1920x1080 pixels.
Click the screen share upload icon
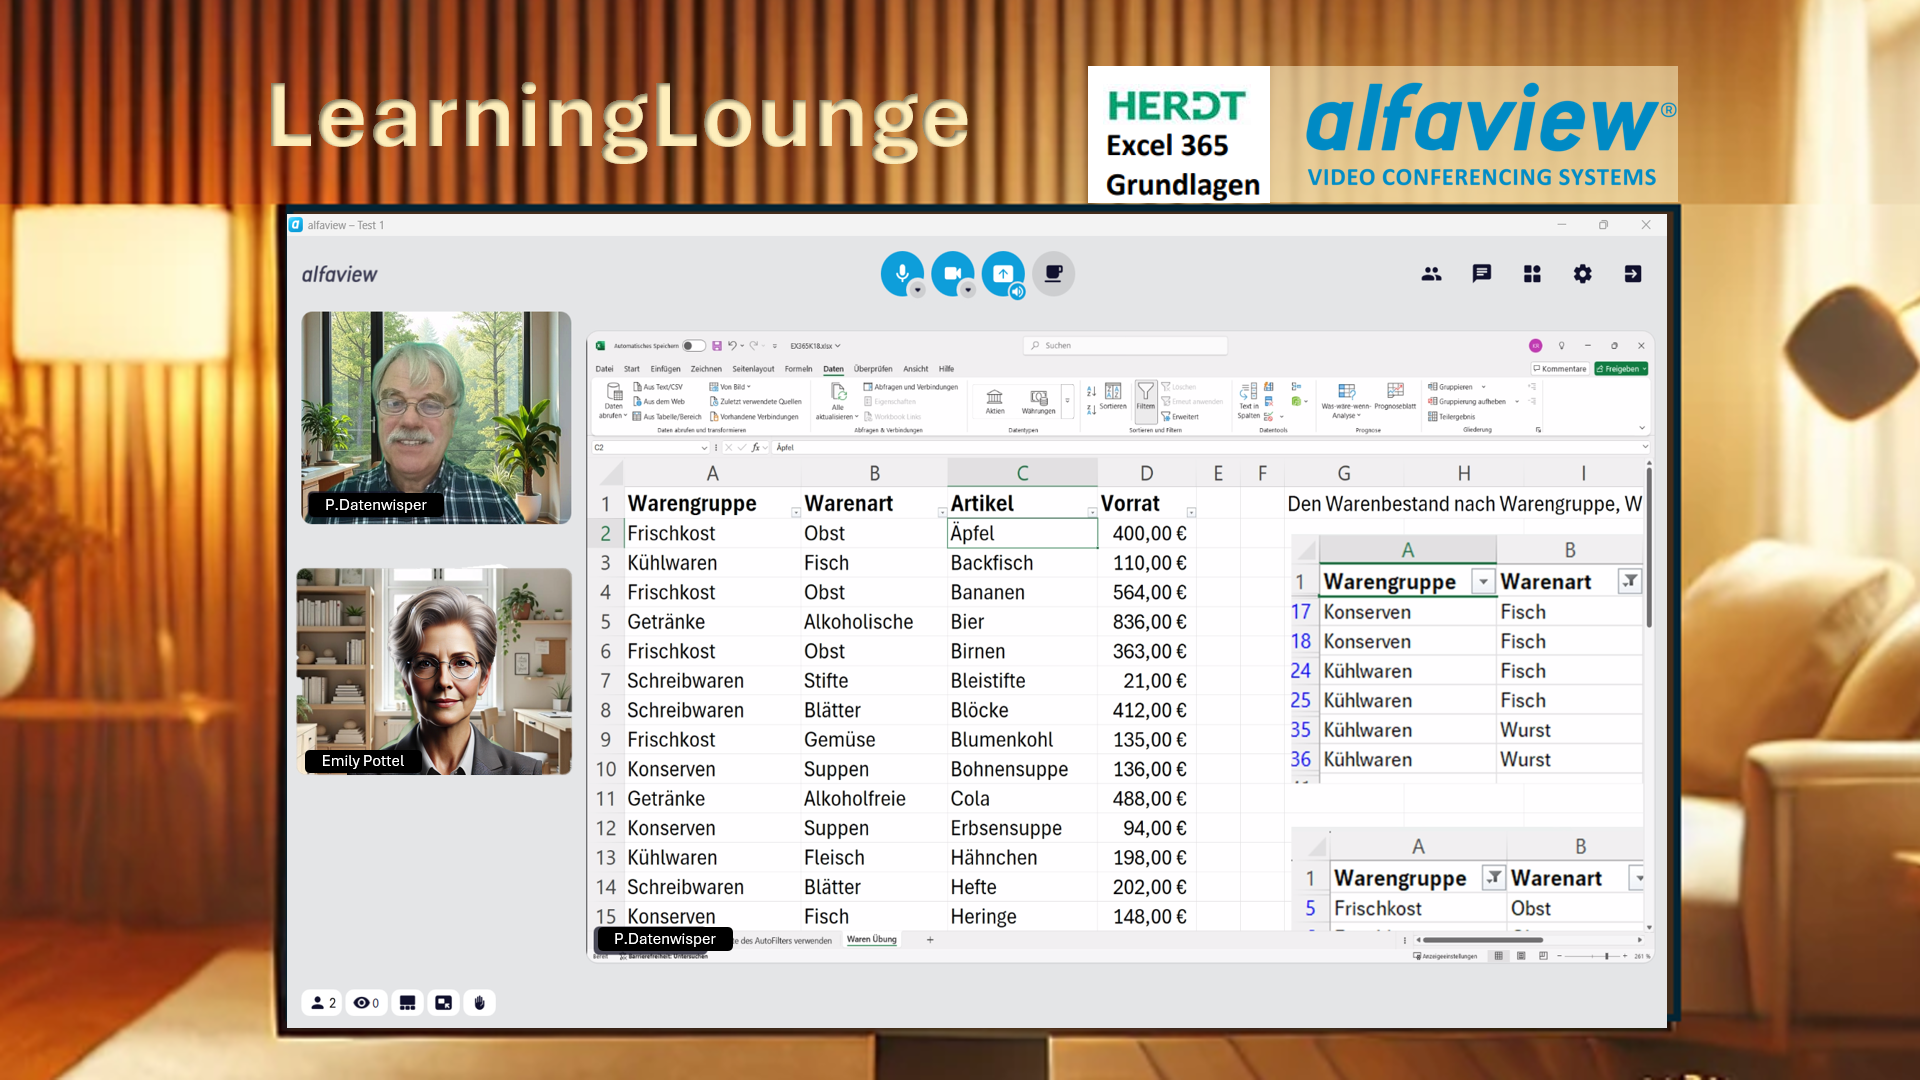click(1002, 272)
